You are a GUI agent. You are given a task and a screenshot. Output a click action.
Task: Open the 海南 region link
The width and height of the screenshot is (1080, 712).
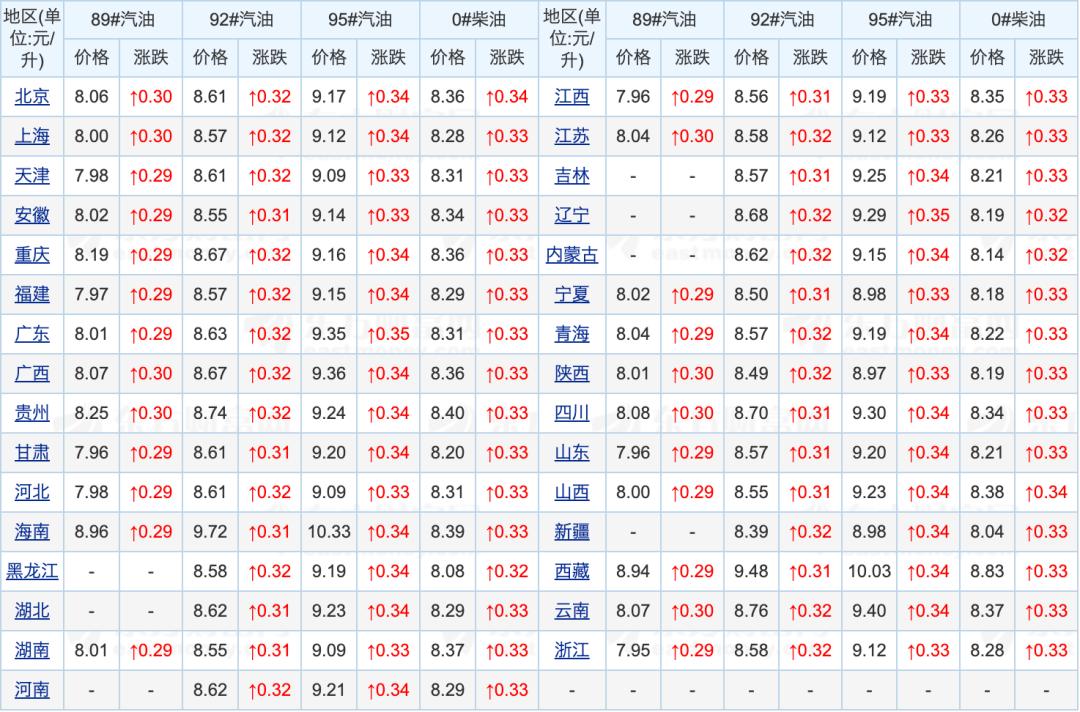click(x=32, y=532)
